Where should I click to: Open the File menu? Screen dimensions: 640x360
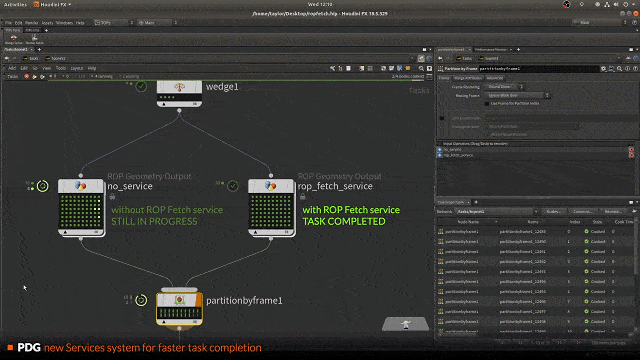[8, 23]
